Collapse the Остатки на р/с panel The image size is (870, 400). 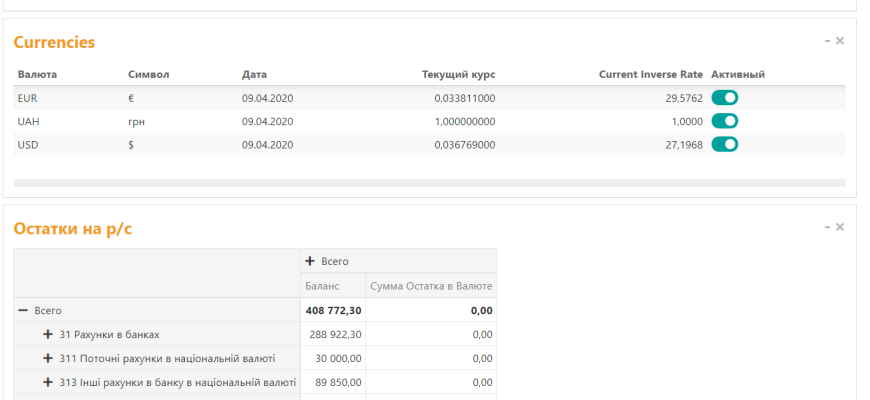pyautogui.click(x=827, y=227)
